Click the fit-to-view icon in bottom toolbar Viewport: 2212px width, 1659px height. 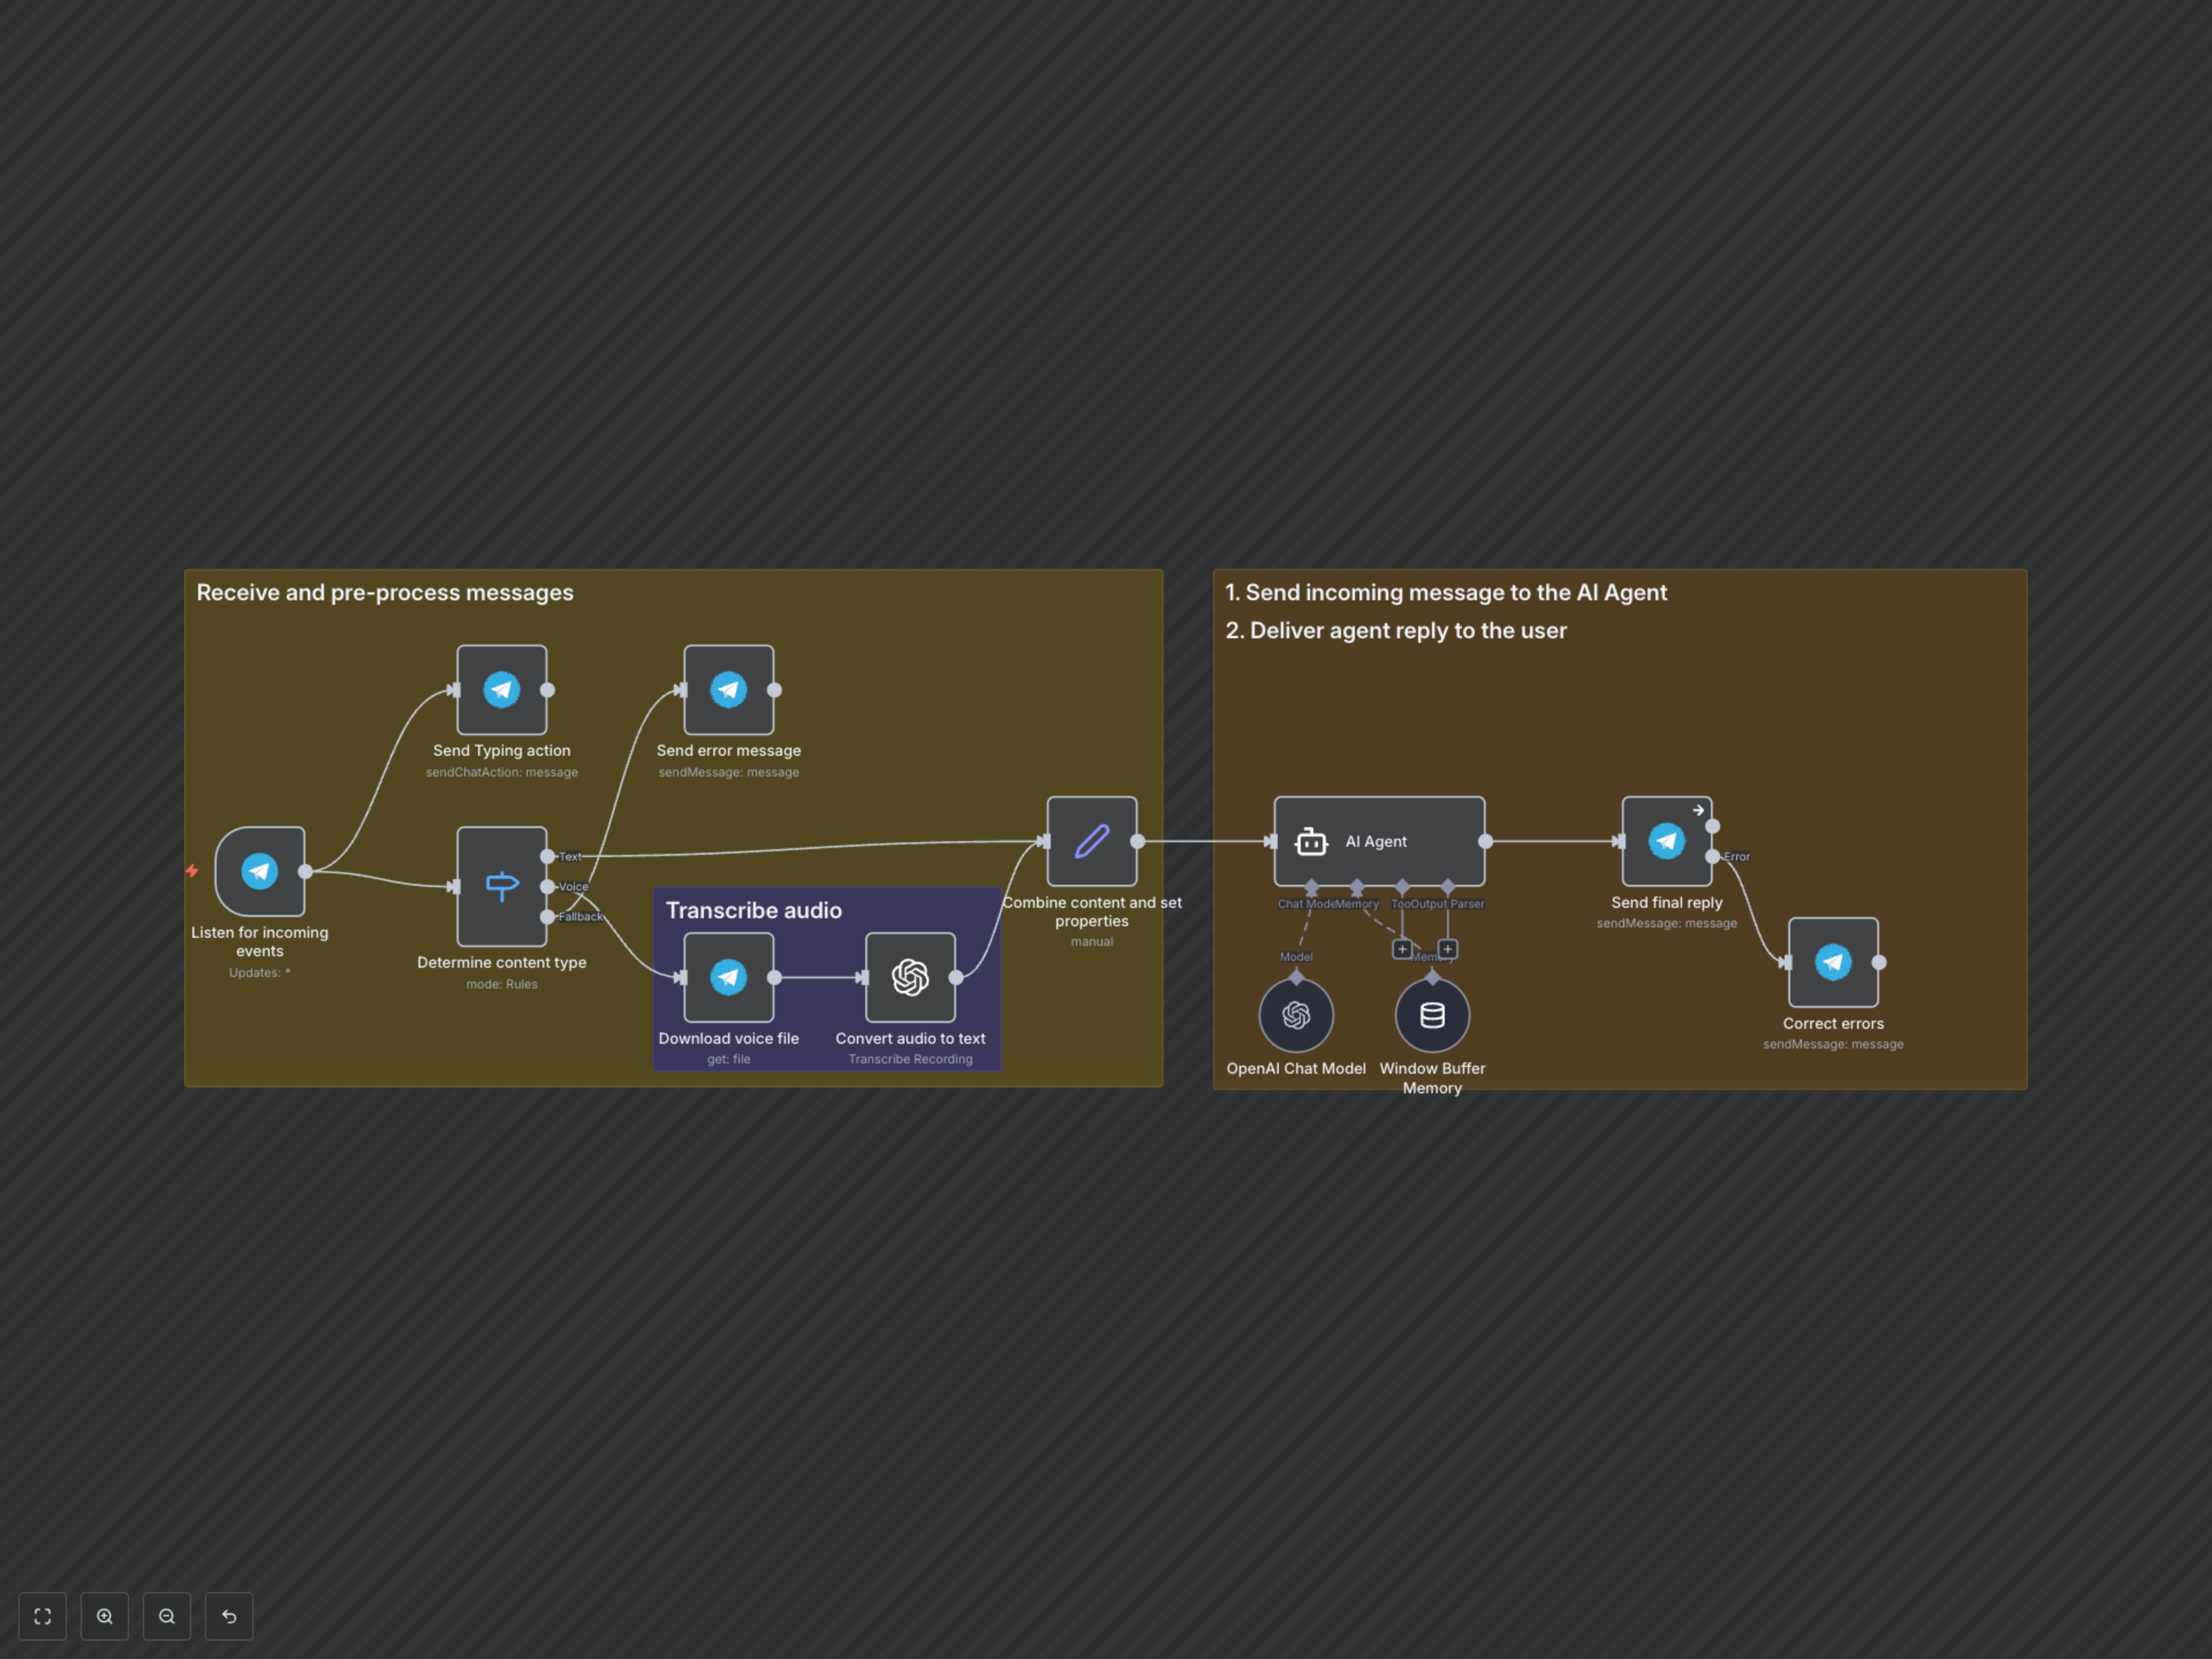coord(42,1616)
